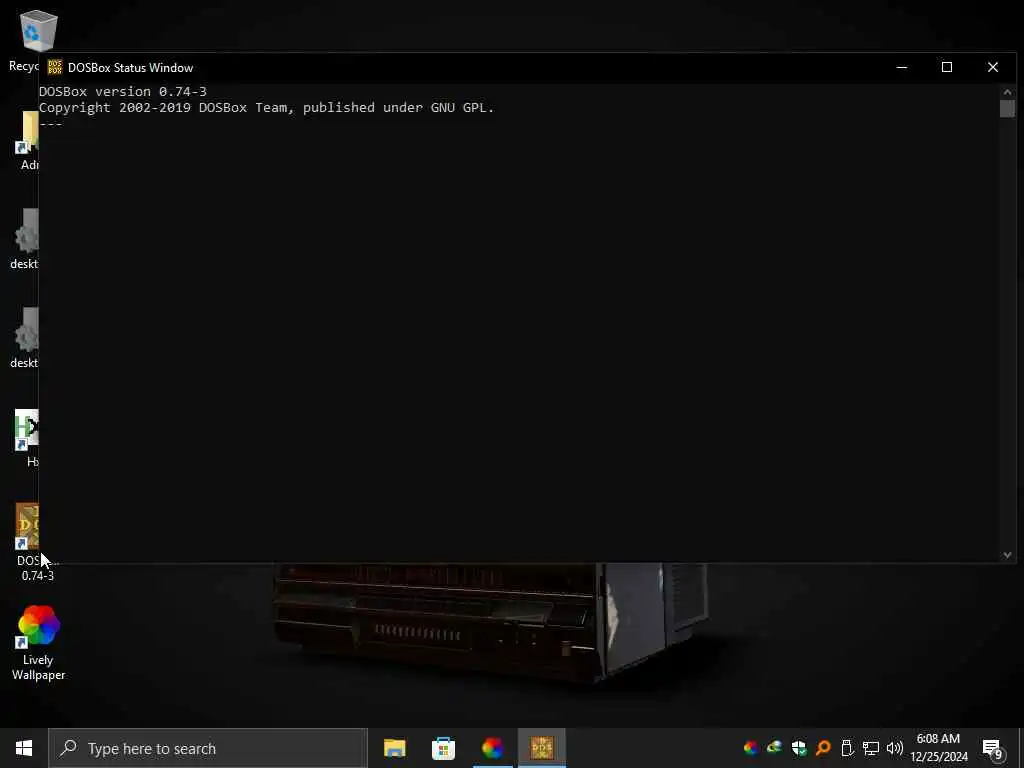Click the scroll down arrow in DOSBox window
The image size is (1024, 768).
1007,555
